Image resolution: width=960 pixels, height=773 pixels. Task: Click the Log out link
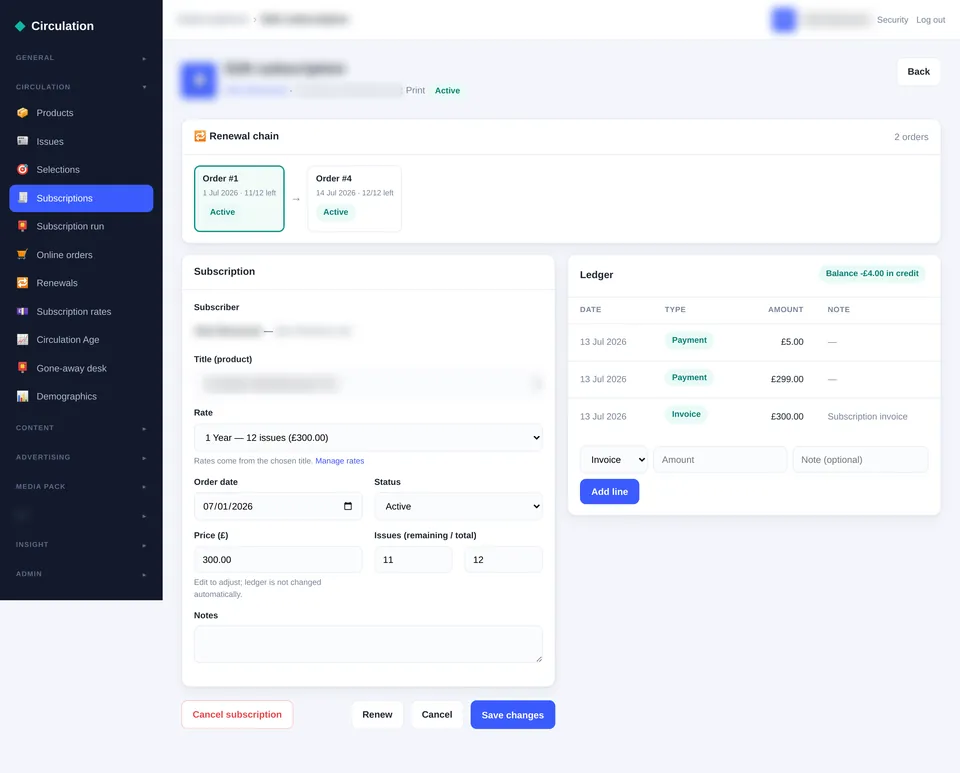click(x=931, y=20)
